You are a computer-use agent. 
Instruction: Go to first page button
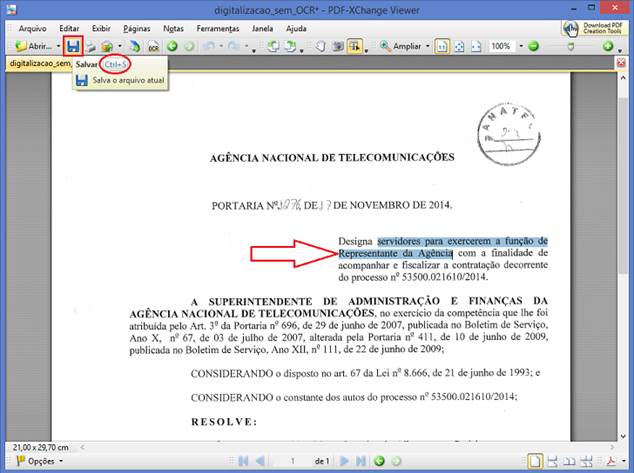tap(243, 461)
